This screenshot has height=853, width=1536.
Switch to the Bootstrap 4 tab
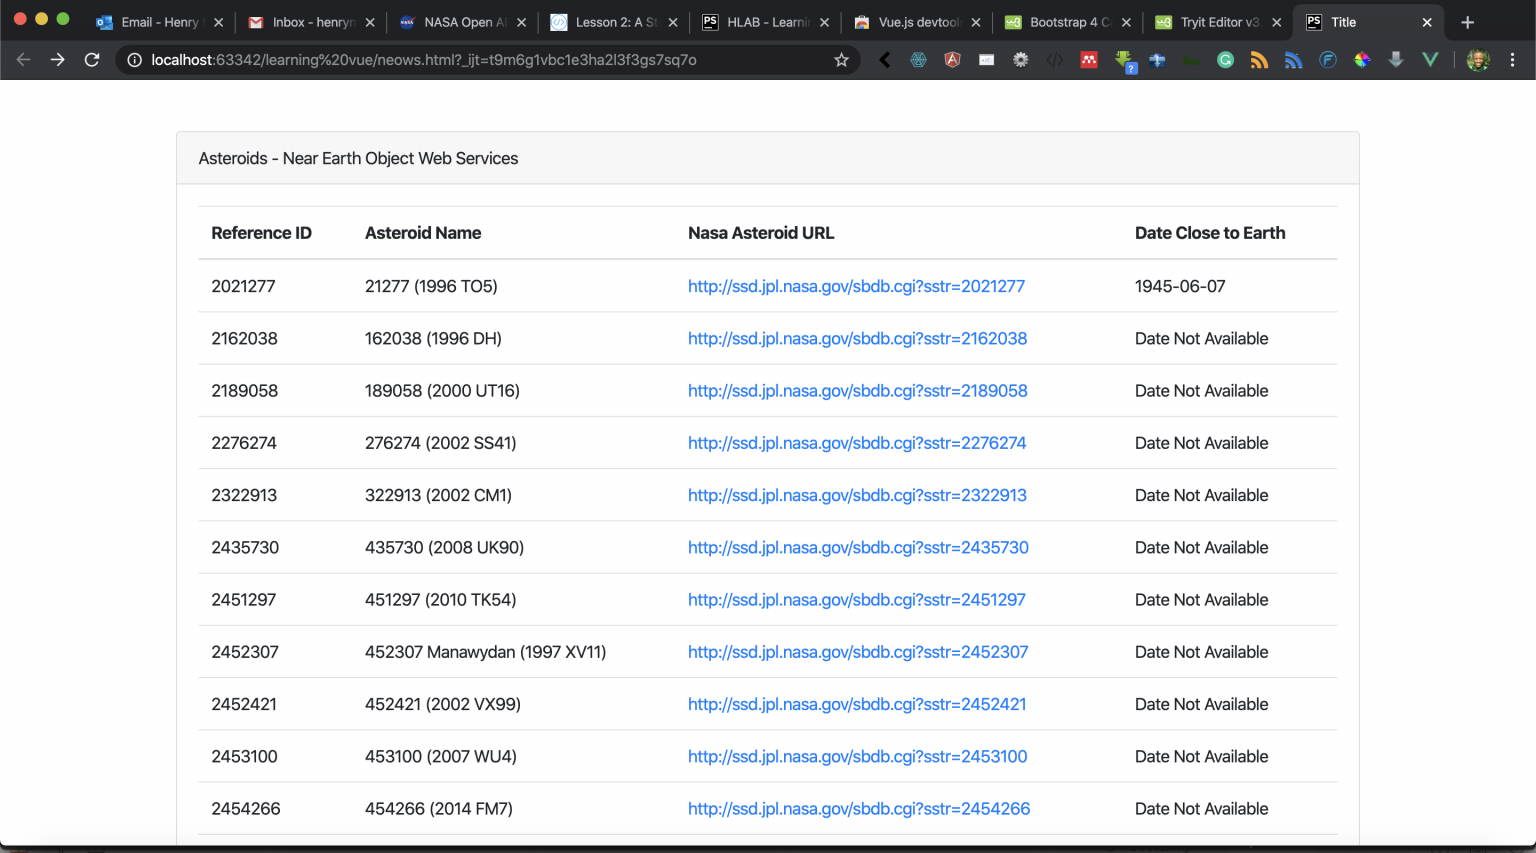pyautogui.click(x=1067, y=22)
